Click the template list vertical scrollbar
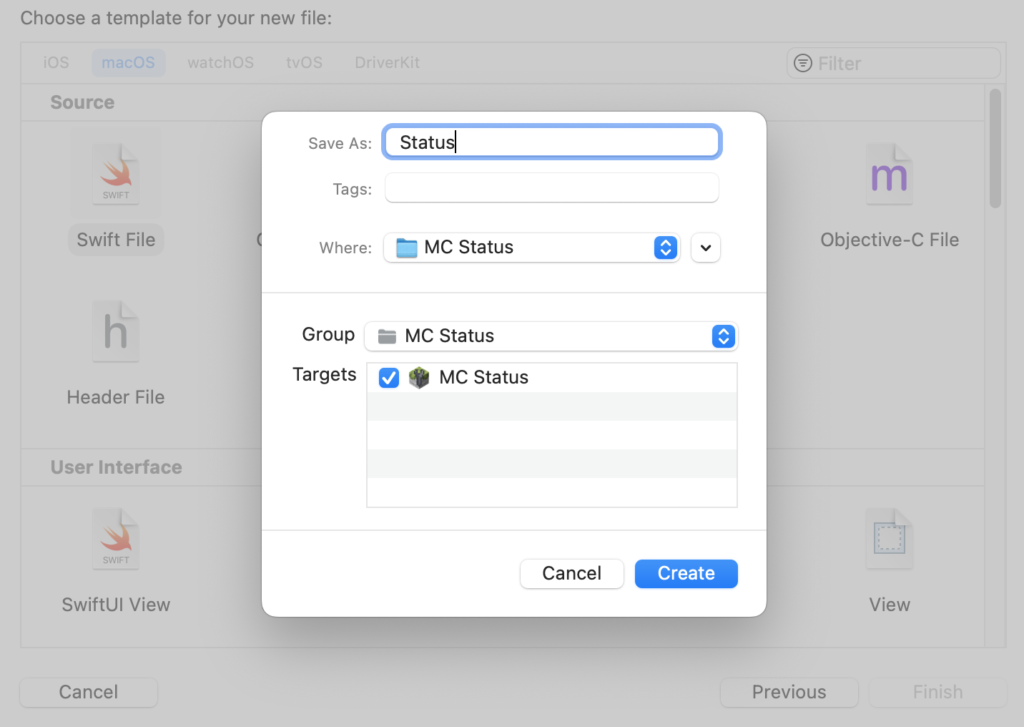This screenshot has width=1024, height=727. click(994, 150)
